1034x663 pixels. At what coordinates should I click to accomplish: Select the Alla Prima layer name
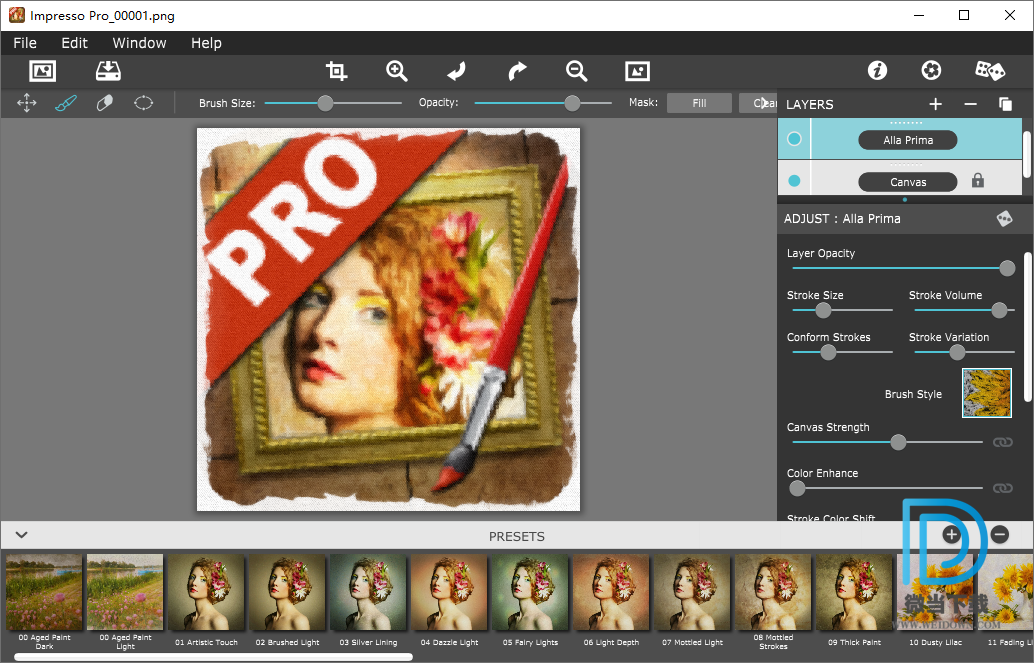pyautogui.click(x=907, y=140)
